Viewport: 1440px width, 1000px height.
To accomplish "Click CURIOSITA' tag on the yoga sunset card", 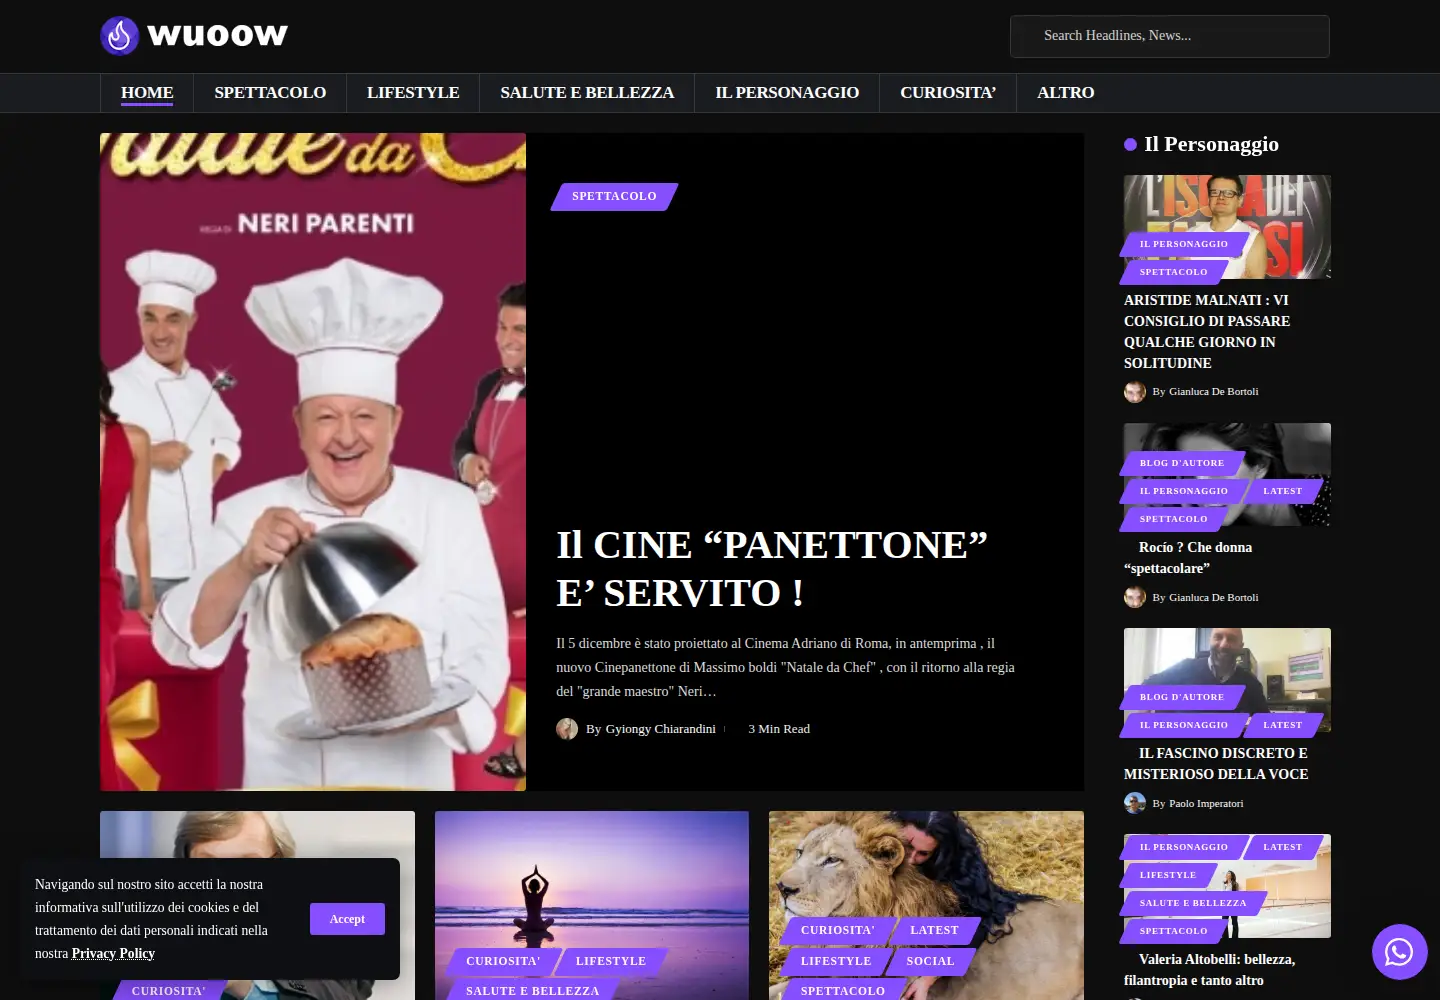I will (x=503, y=961).
